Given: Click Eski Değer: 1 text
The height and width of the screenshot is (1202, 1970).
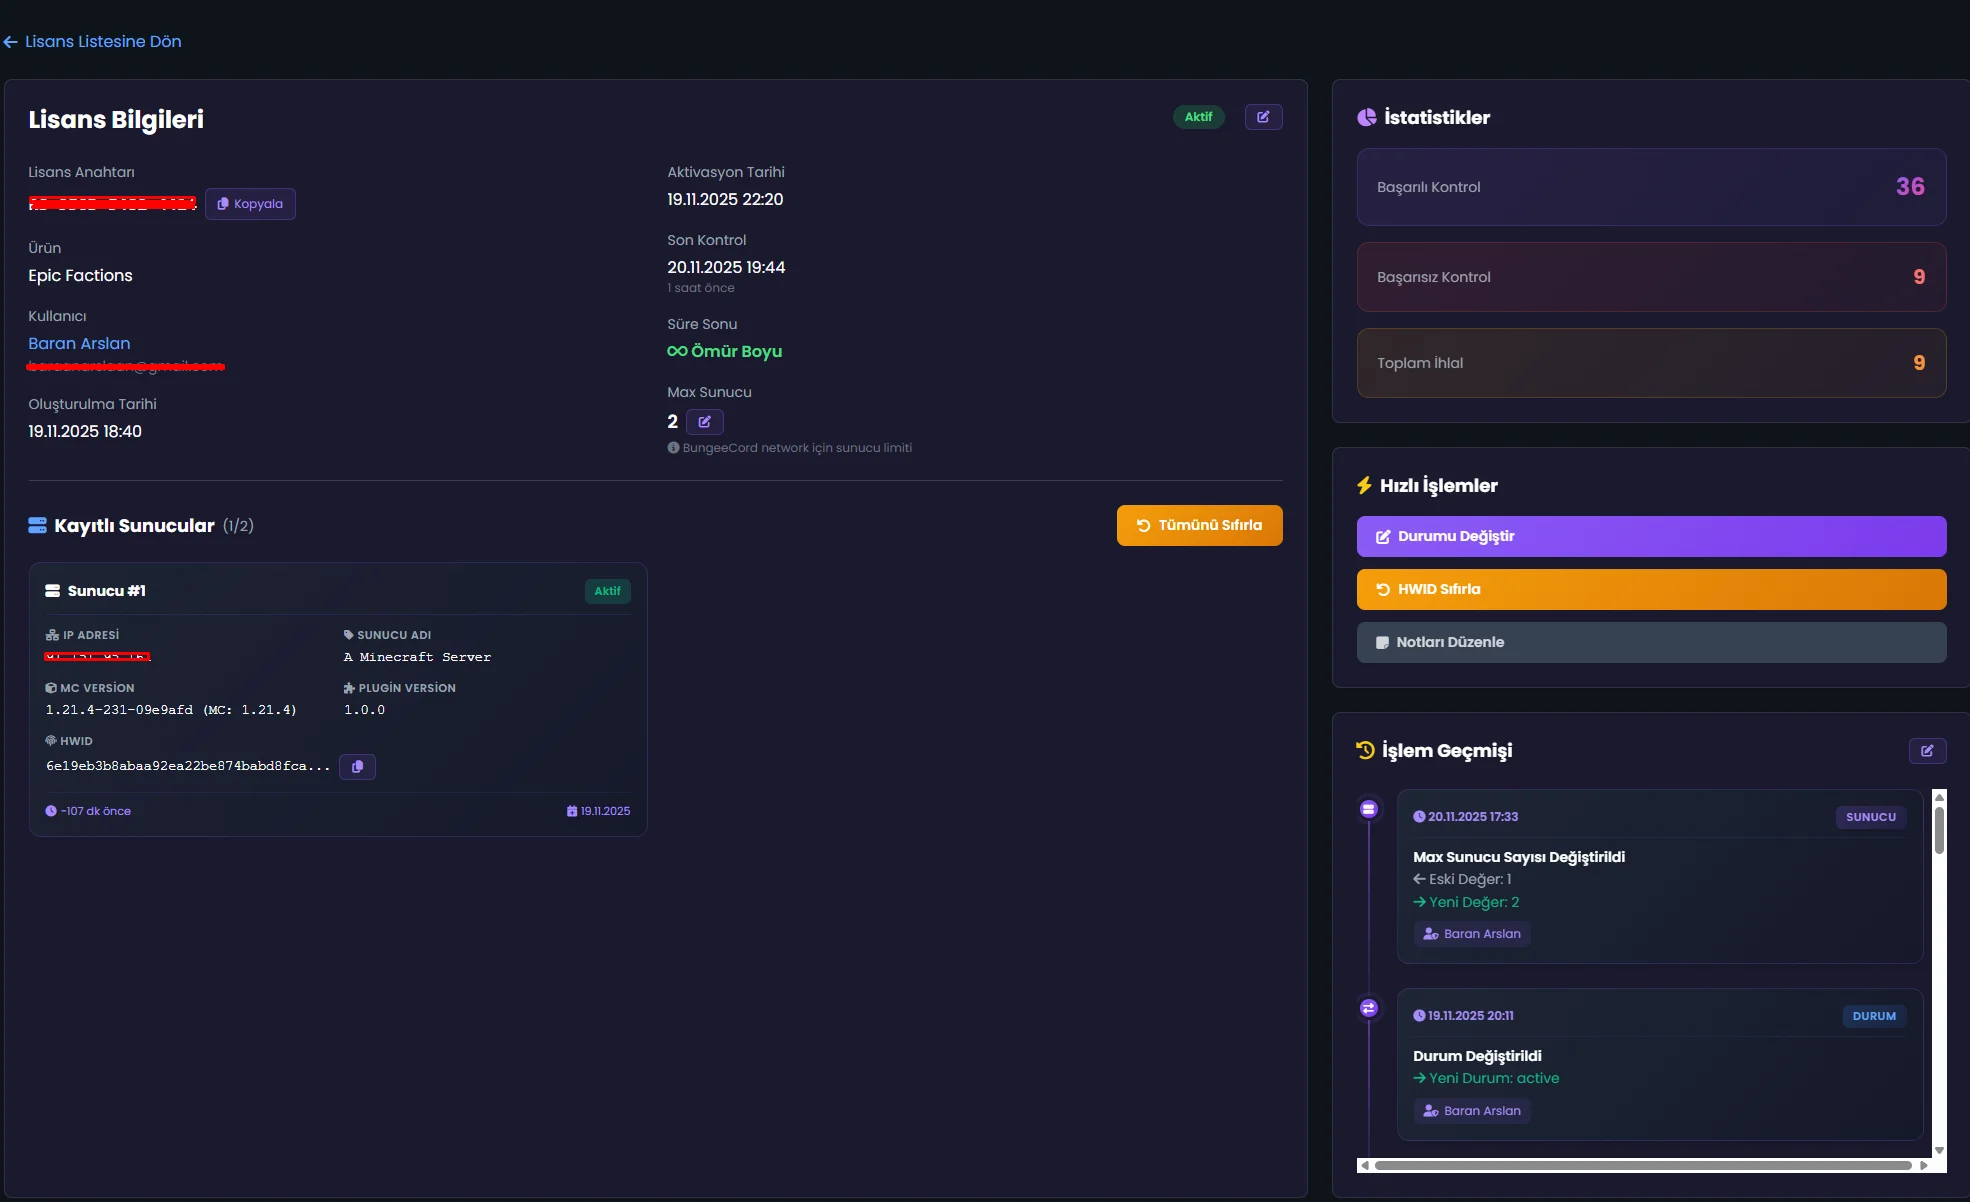Looking at the screenshot, I should click(1470, 879).
